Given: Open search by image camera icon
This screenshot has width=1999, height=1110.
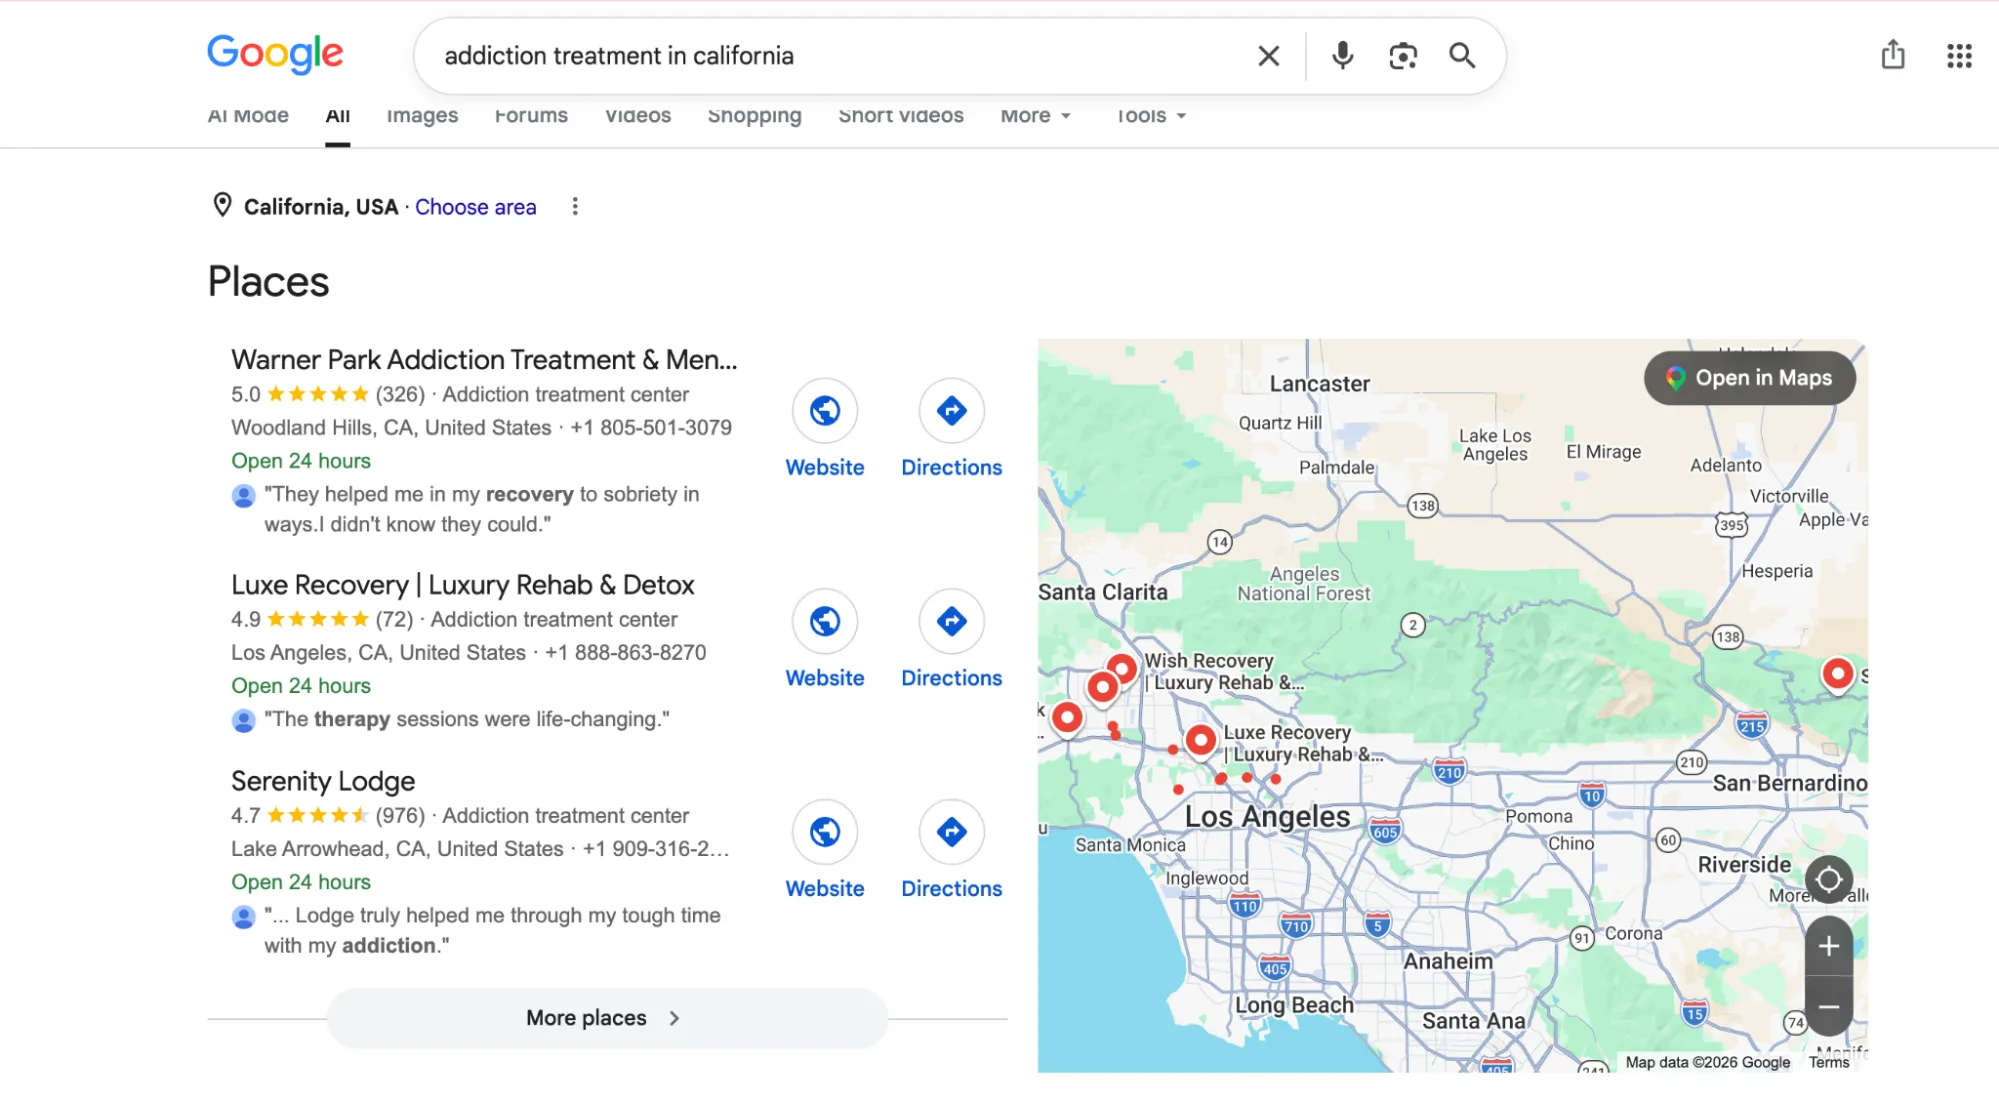Looking at the screenshot, I should click(1402, 56).
